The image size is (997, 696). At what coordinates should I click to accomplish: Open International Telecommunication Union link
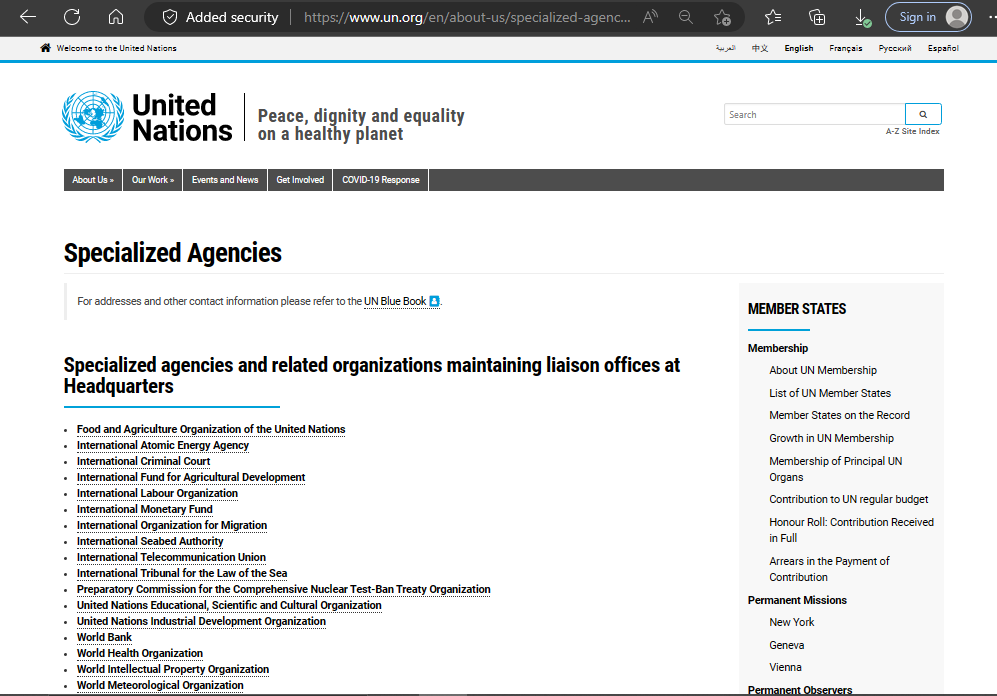172,557
